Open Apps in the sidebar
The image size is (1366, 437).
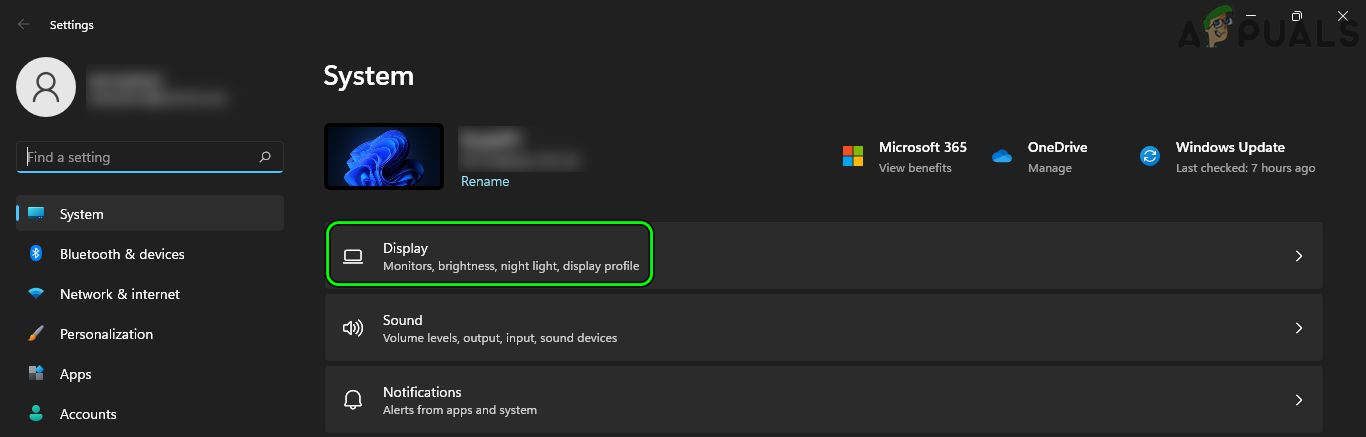pos(75,374)
